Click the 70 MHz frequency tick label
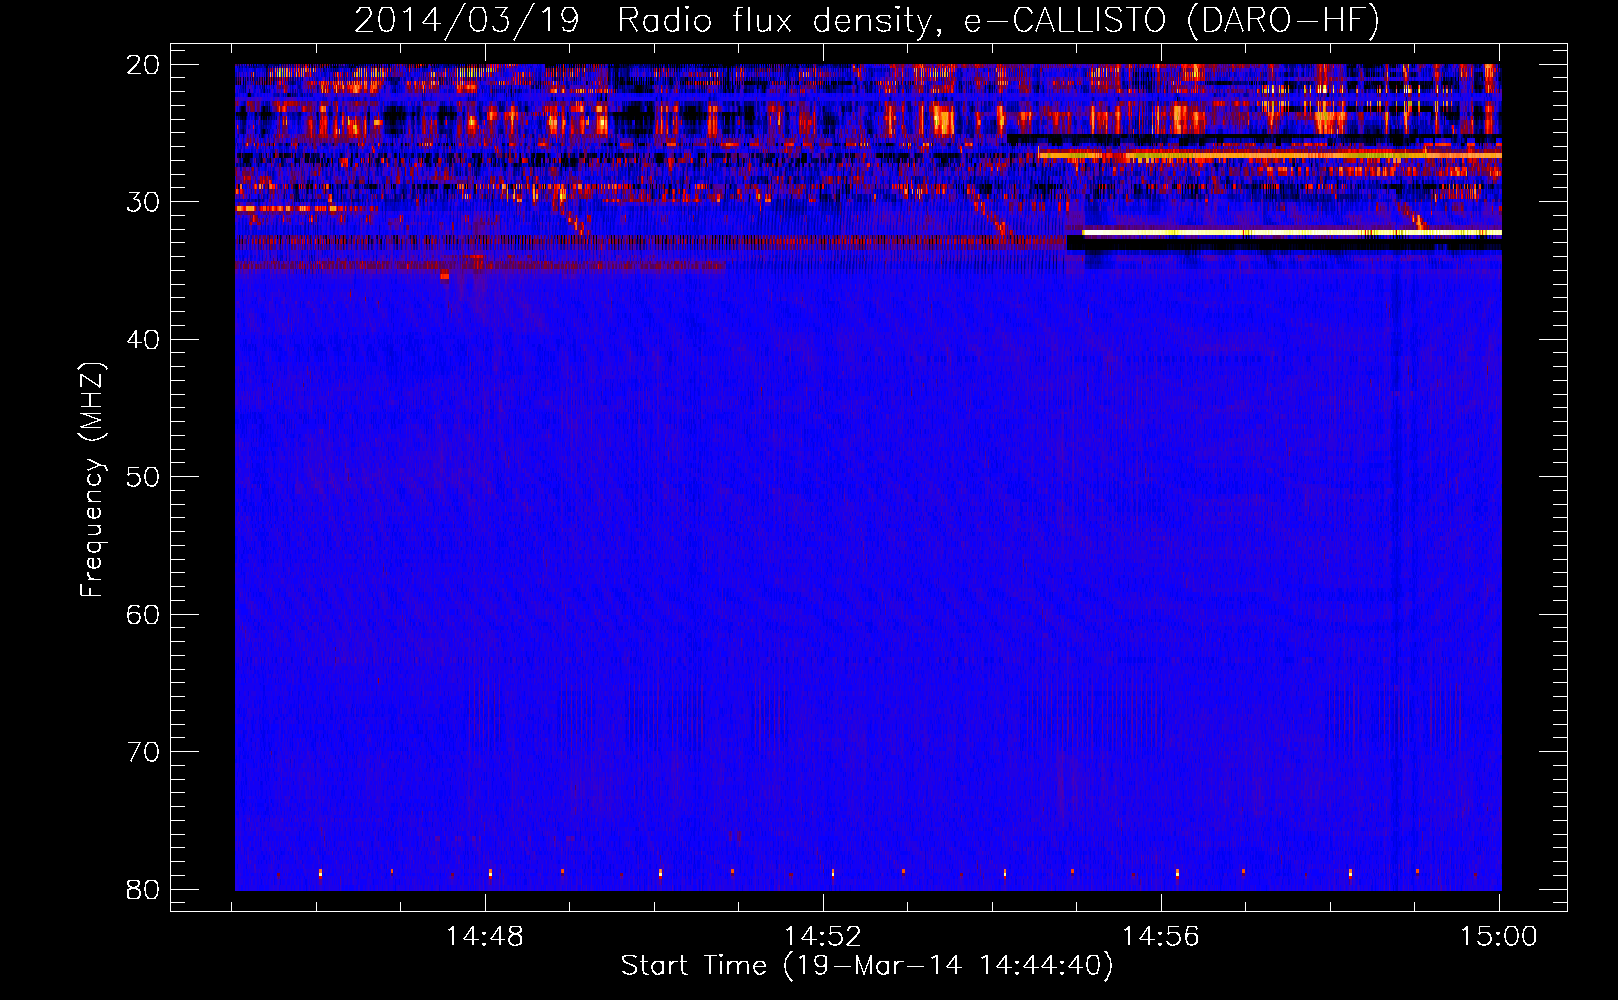The height and width of the screenshot is (1000, 1618). point(143,752)
